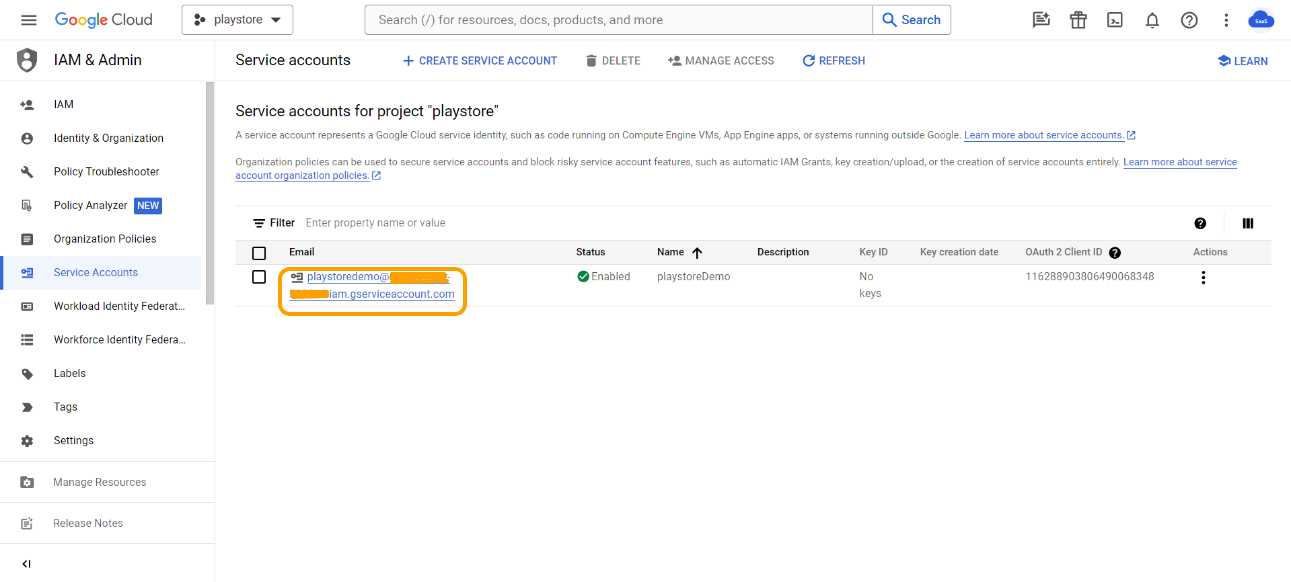Open the notifications bell
This screenshot has width=1291, height=582.
tap(1152, 20)
